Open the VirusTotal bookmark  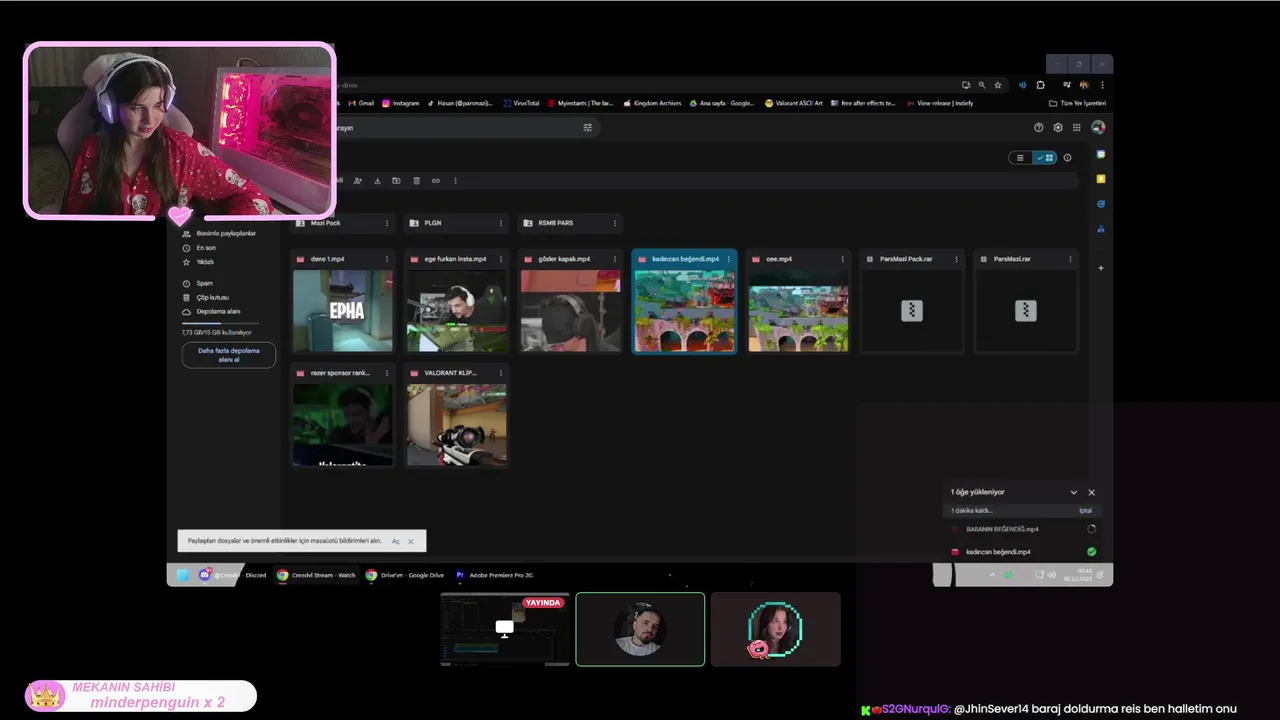click(x=521, y=103)
